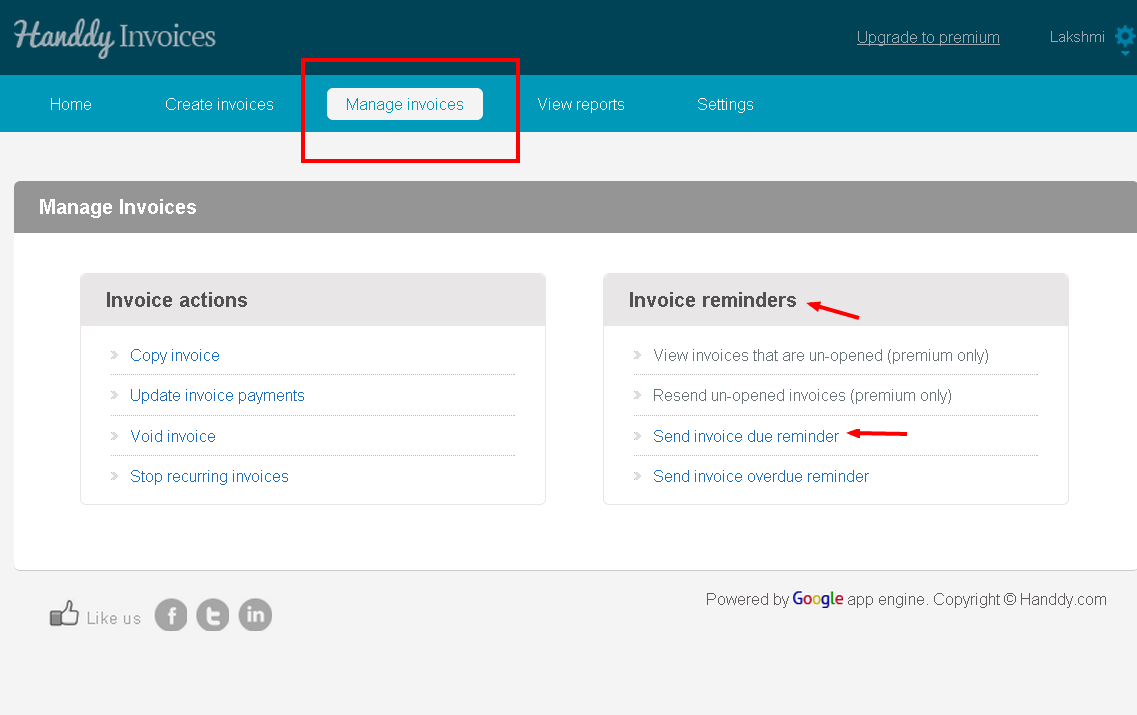The height and width of the screenshot is (715, 1137).
Task: Click the Invoice actions heading
Action: click(176, 300)
